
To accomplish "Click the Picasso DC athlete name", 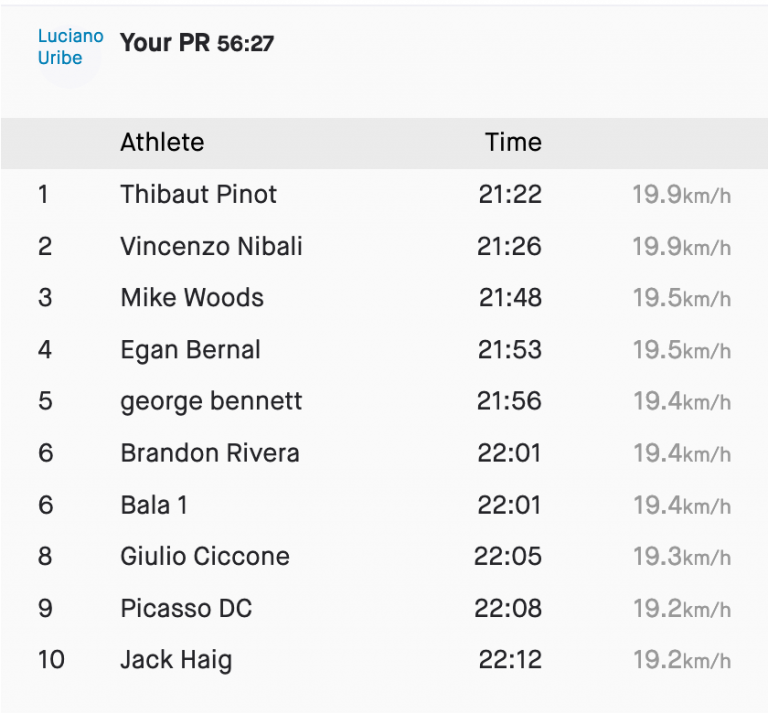I will [x=186, y=609].
